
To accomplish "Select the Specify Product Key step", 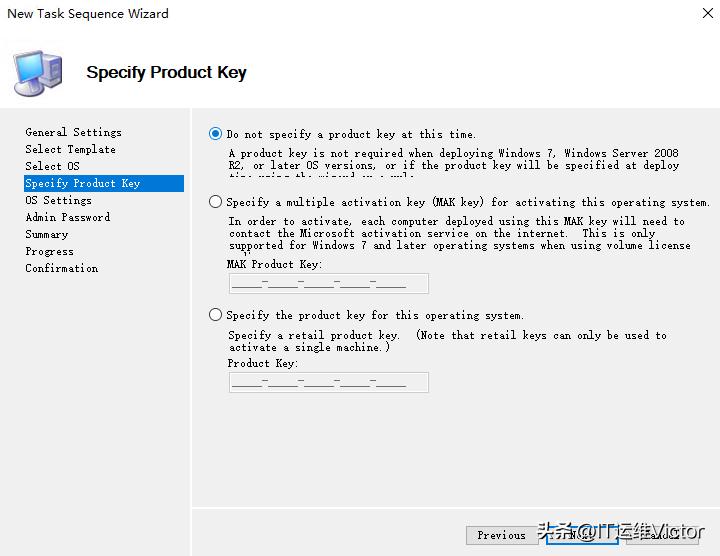I will point(83,183).
